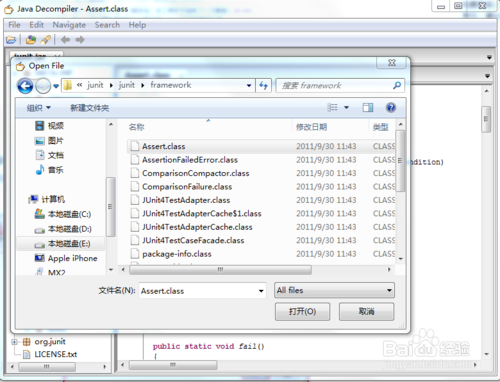
Task: Click the 搜索 framework search box
Action: pyautogui.click(x=340, y=86)
